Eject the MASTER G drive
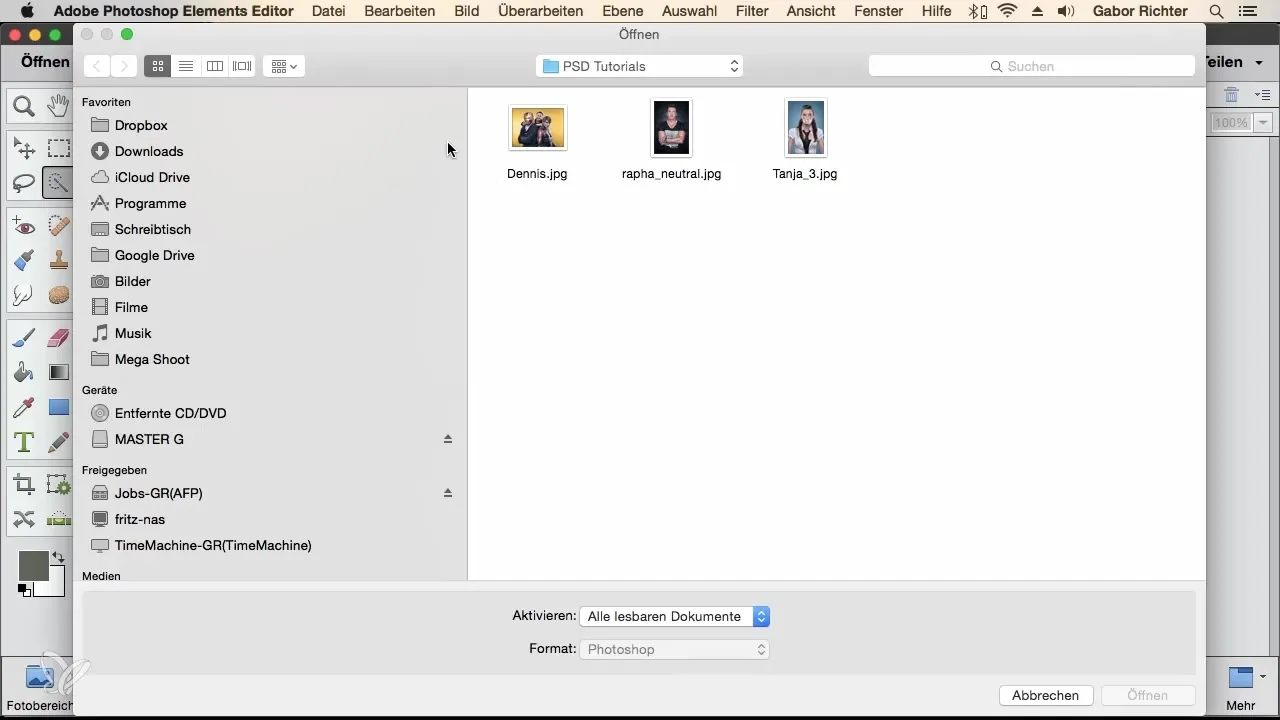Screen dimensions: 1280x720 click(x=448, y=439)
